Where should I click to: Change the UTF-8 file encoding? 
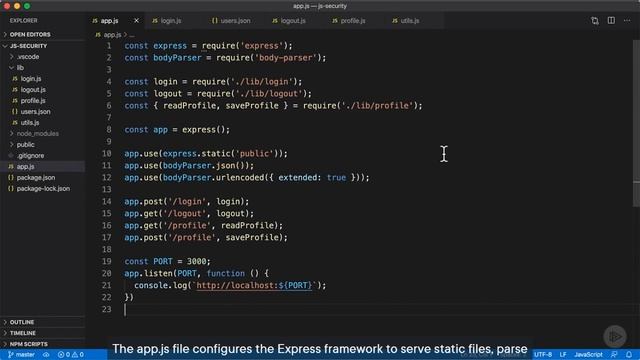[x=543, y=355]
